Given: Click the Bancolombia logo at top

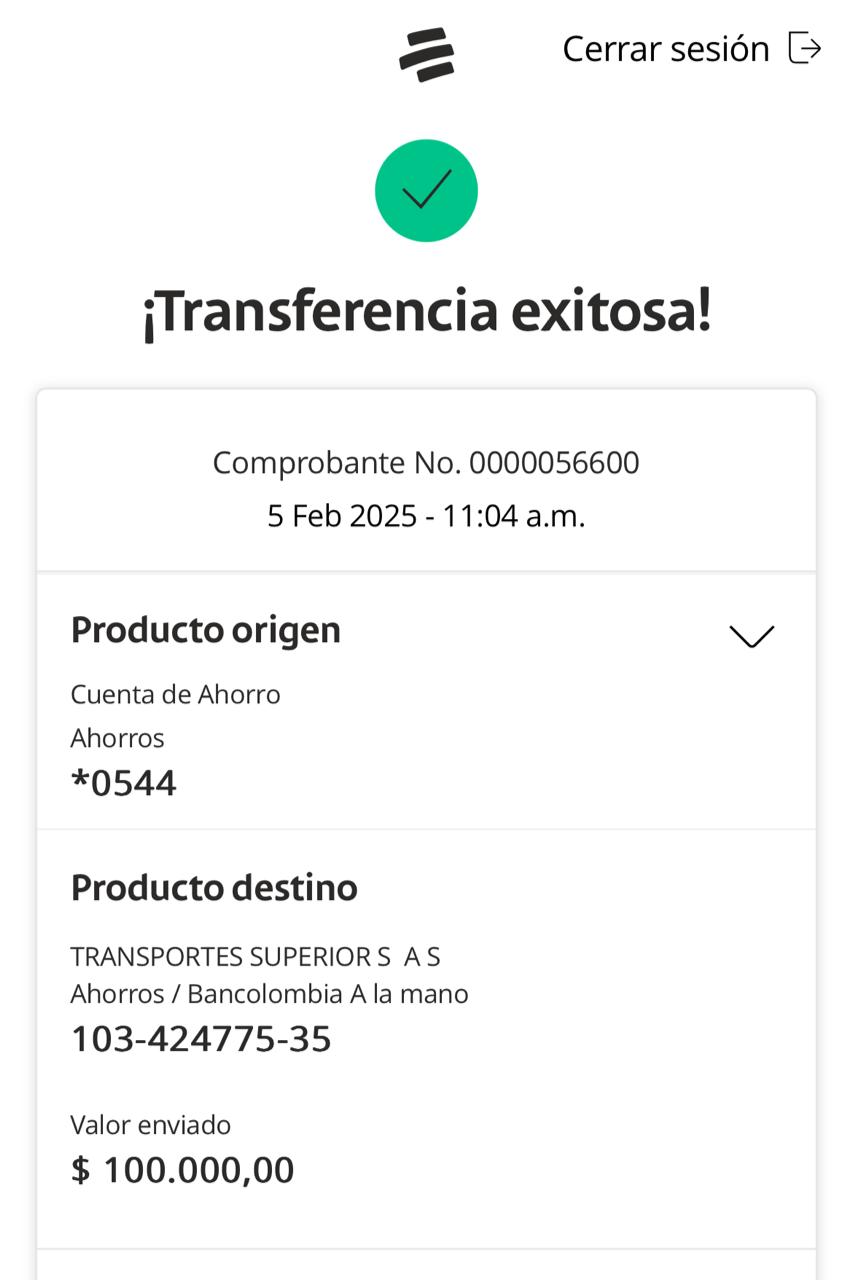Looking at the screenshot, I should [x=426, y=53].
